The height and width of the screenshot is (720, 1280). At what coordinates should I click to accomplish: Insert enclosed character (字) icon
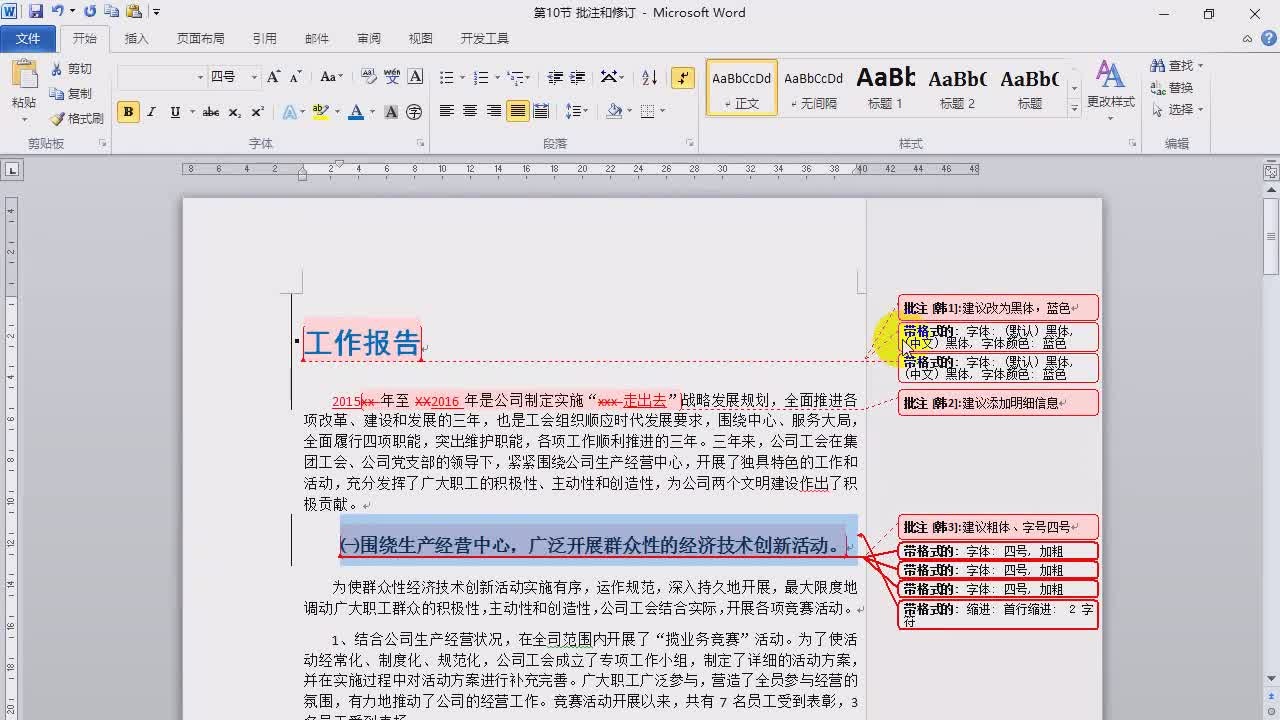pyautogui.click(x=414, y=112)
